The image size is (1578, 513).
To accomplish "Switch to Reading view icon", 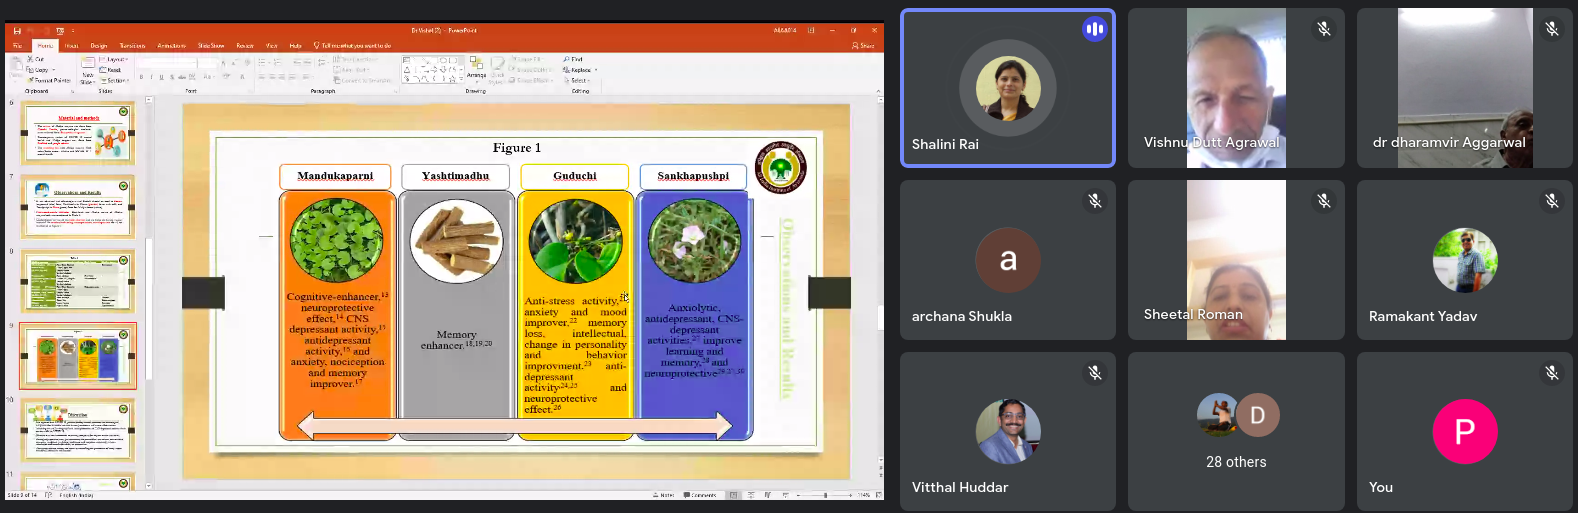I will (768, 495).
